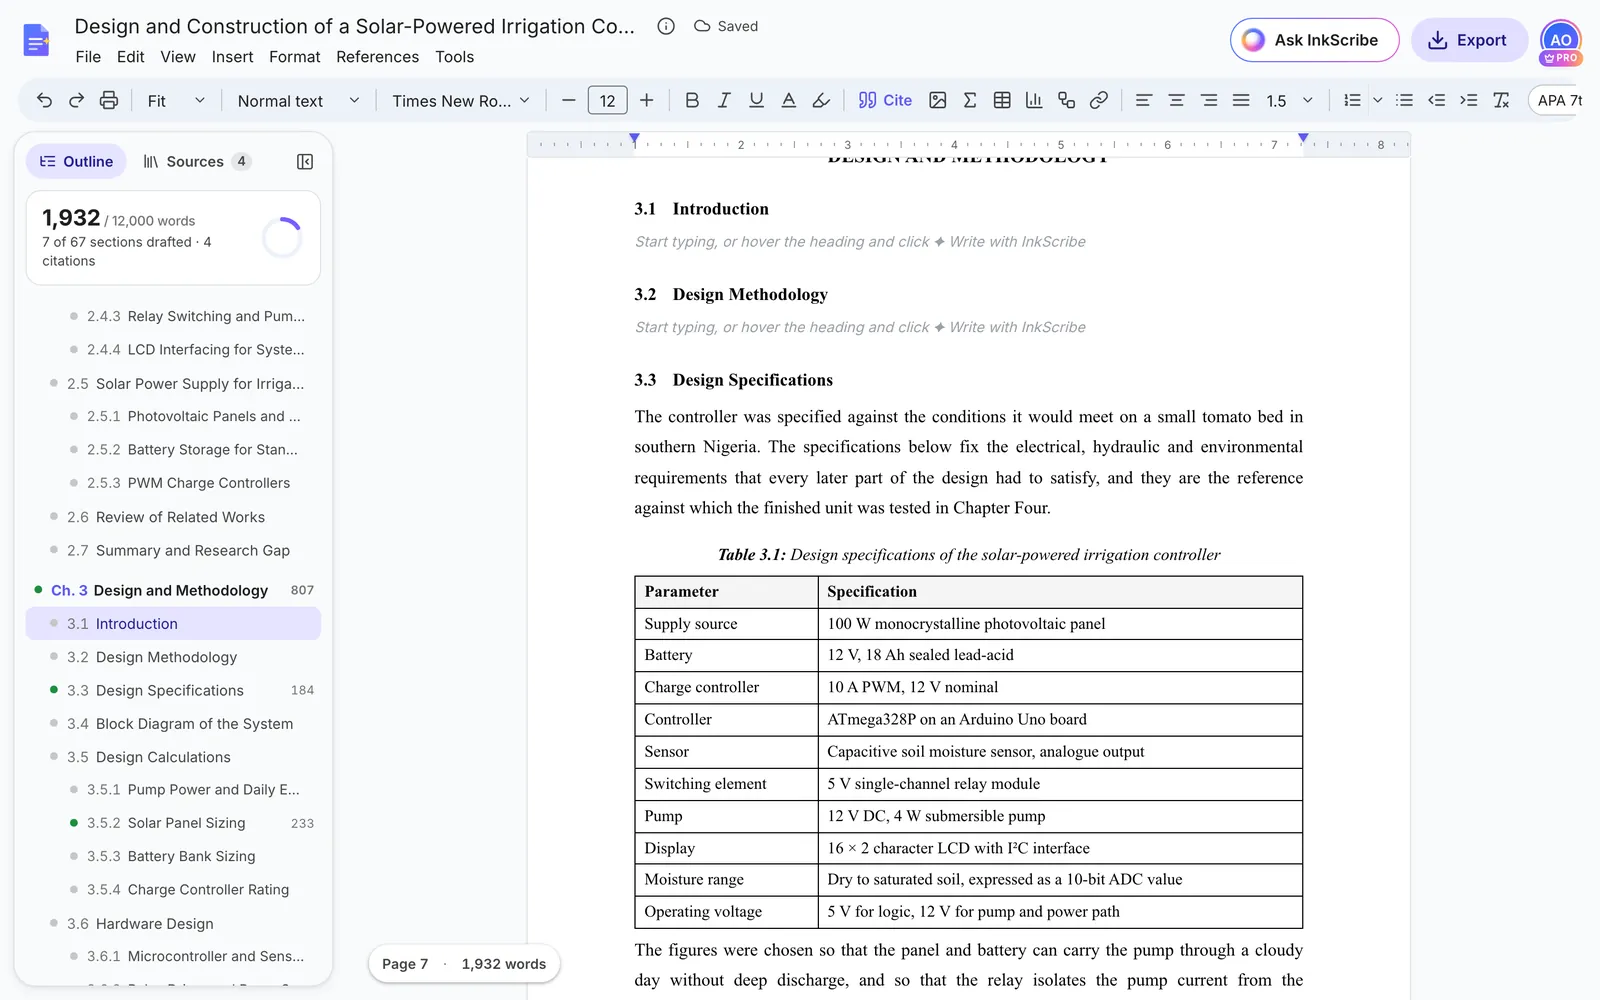The image size is (1600, 1000).
Task: Click the font size input field
Action: coord(607,100)
